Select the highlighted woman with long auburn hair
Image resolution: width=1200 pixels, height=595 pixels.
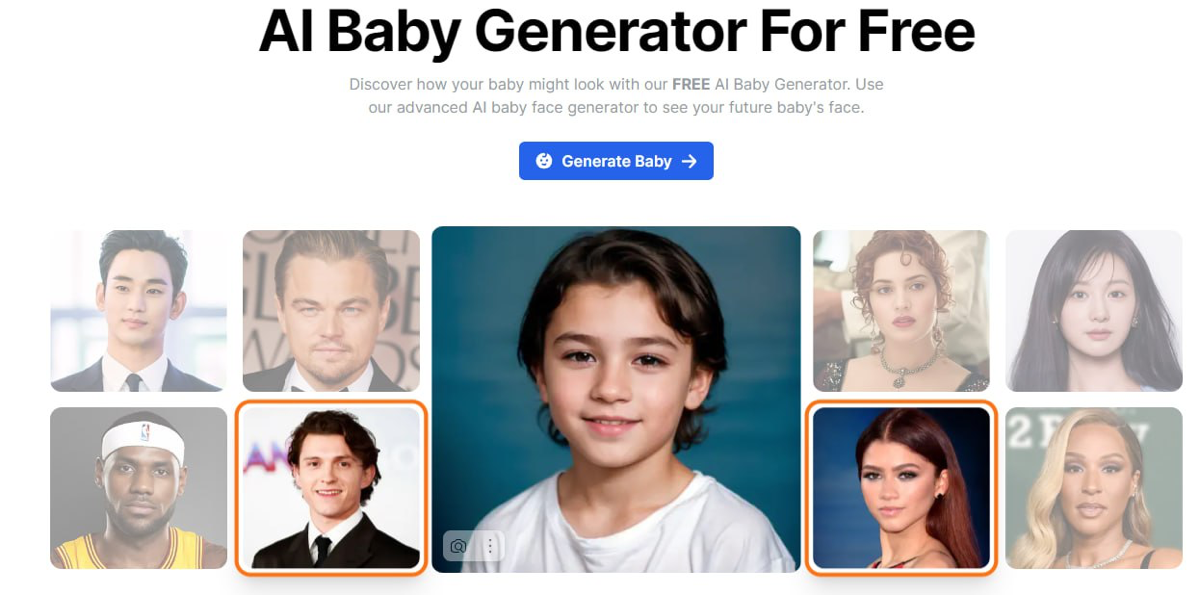[901, 488]
